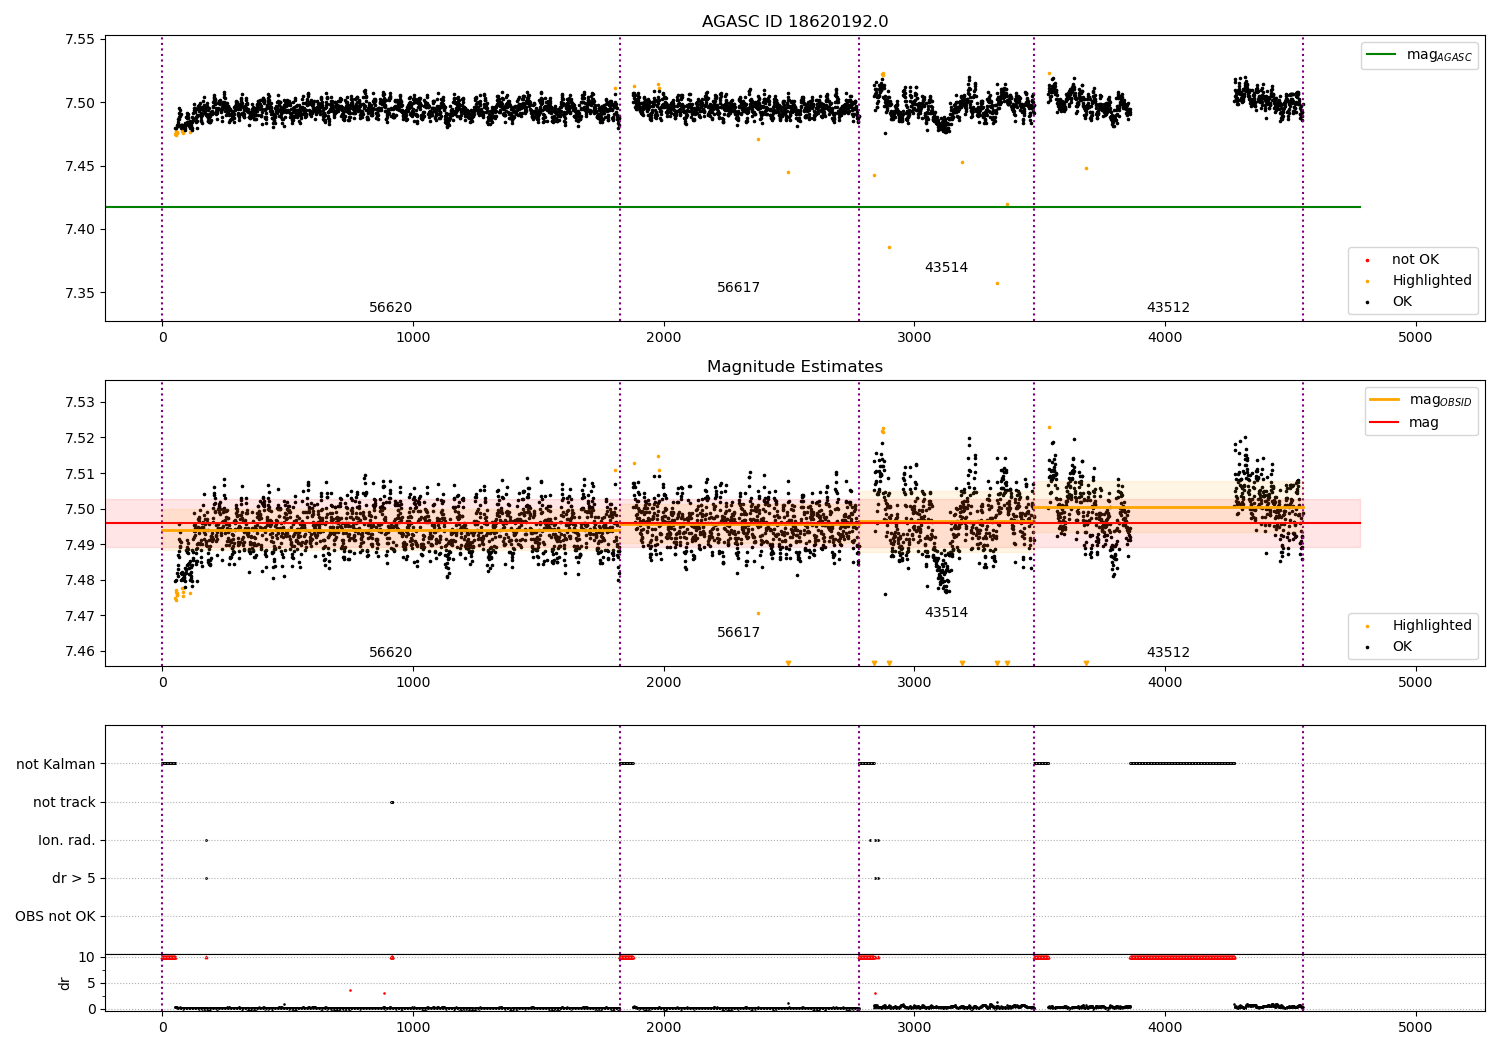Click x-tick 4000 under the middle plot
1500x1050 pixels.
click(x=1165, y=683)
